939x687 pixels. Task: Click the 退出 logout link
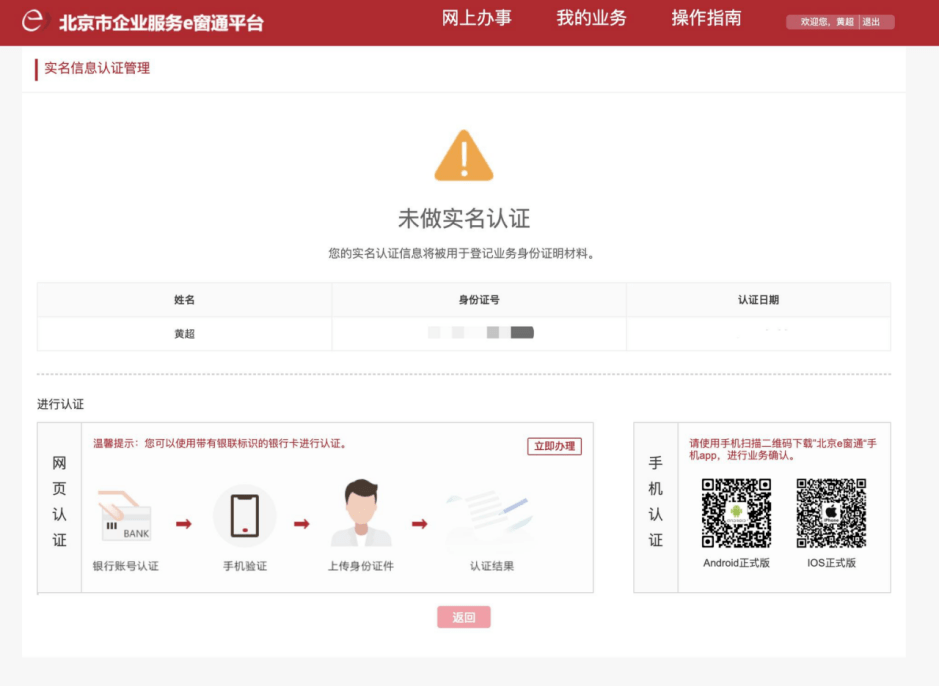(x=871, y=22)
